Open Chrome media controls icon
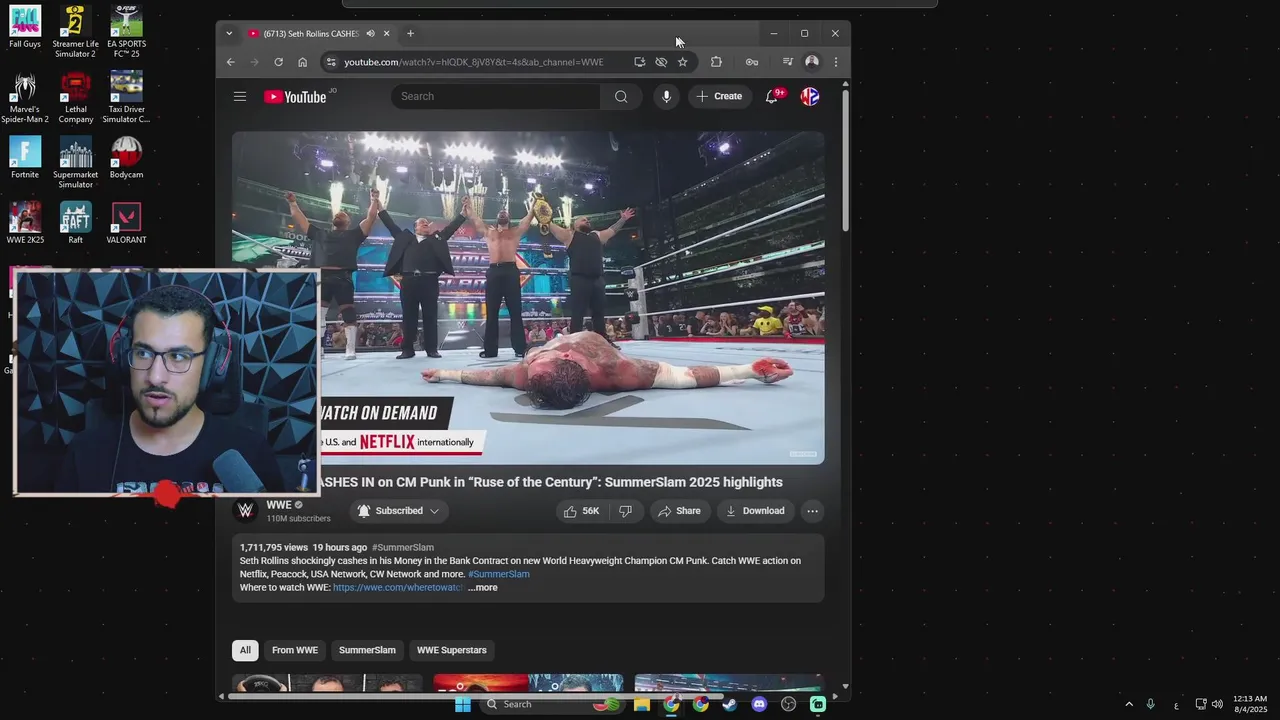The image size is (1280, 720). 787,62
